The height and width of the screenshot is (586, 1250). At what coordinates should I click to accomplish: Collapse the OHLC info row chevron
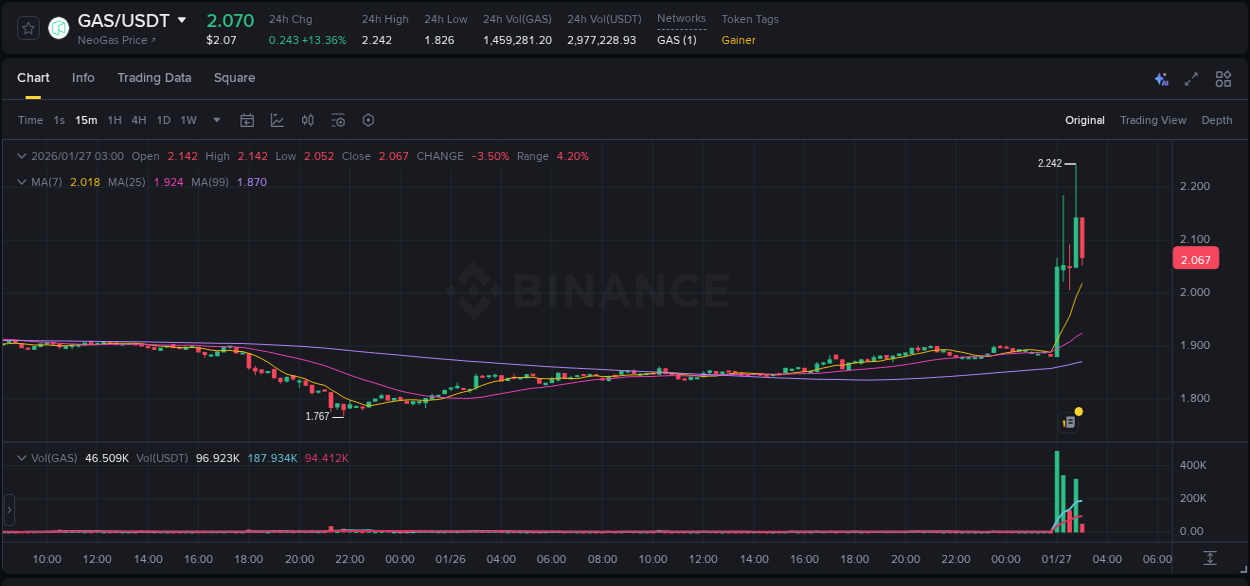point(21,156)
